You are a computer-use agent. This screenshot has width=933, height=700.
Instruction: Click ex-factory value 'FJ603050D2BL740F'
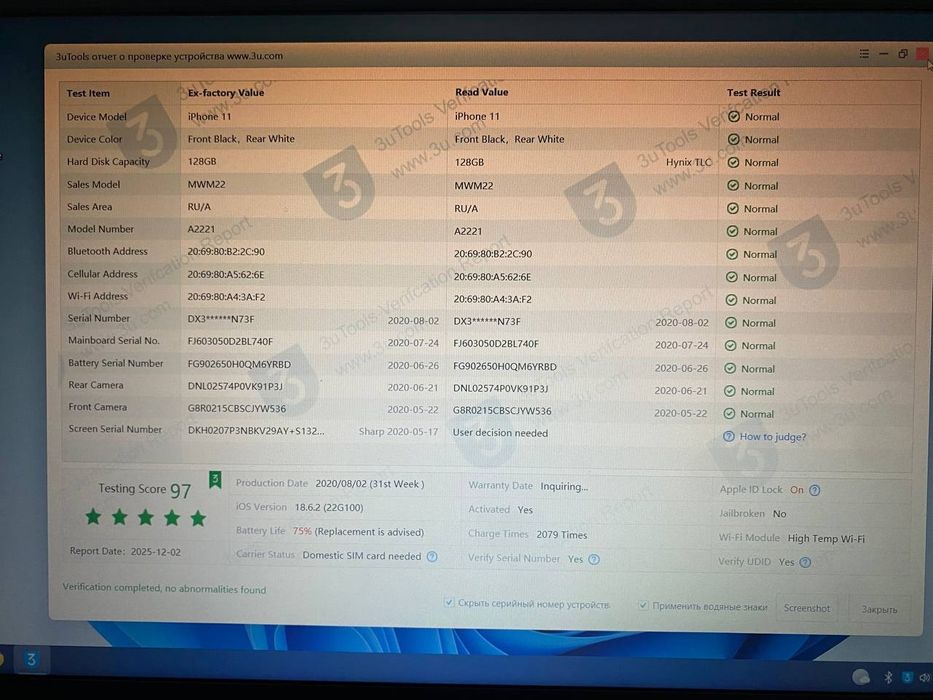(230, 342)
